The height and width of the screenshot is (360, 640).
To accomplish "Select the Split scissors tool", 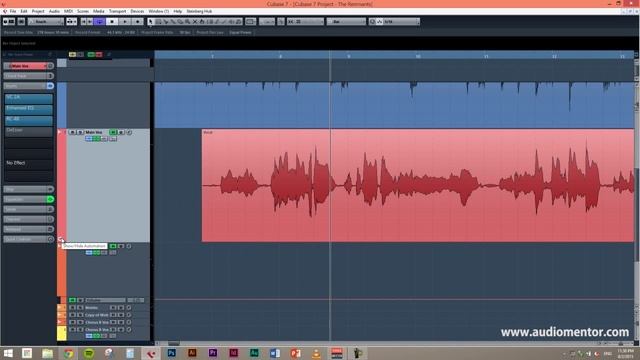I will pos(166,22).
